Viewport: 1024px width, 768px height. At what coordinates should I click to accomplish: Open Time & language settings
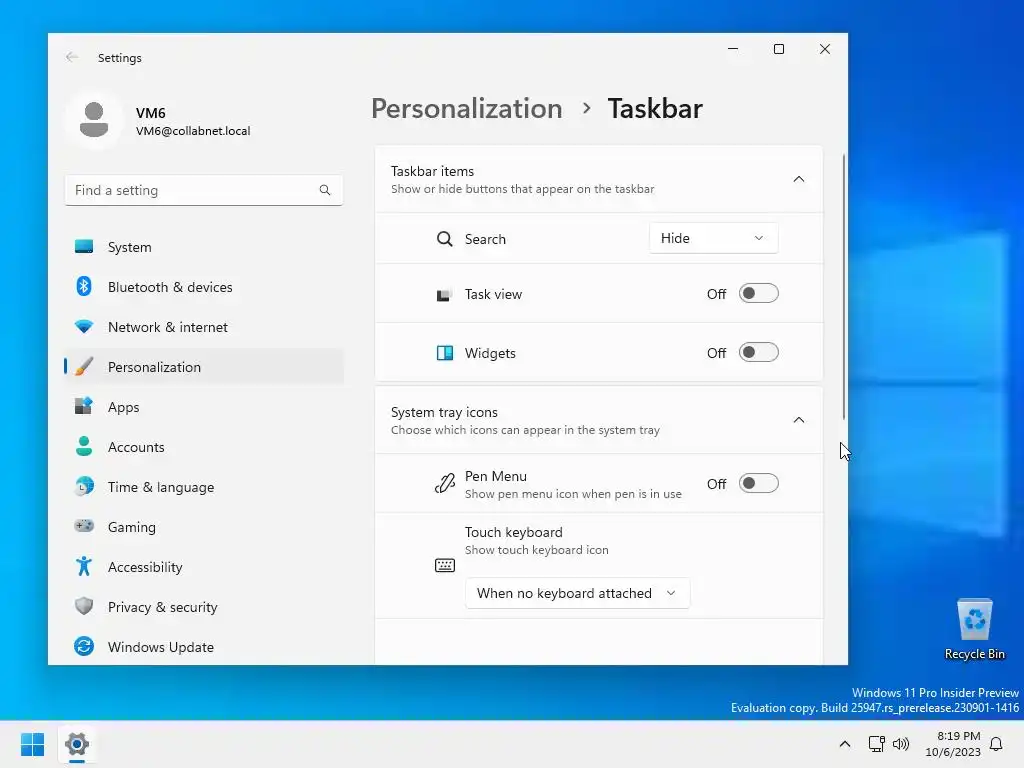coord(204,487)
